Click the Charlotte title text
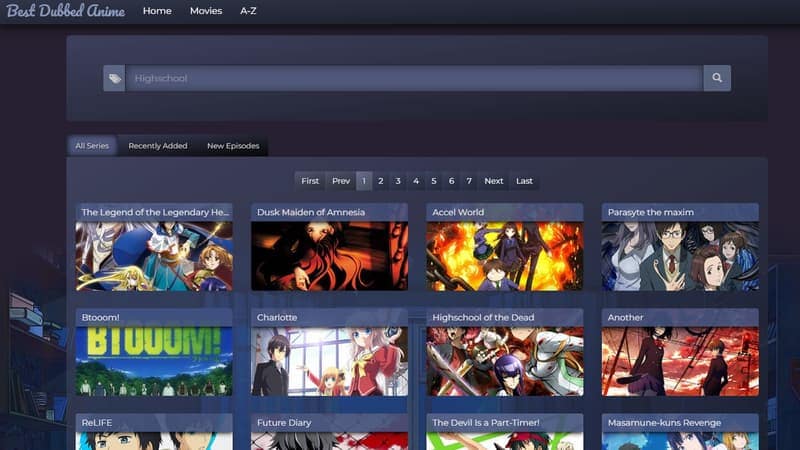The width and height of the screenshot is (800, 450). point(277,317)
